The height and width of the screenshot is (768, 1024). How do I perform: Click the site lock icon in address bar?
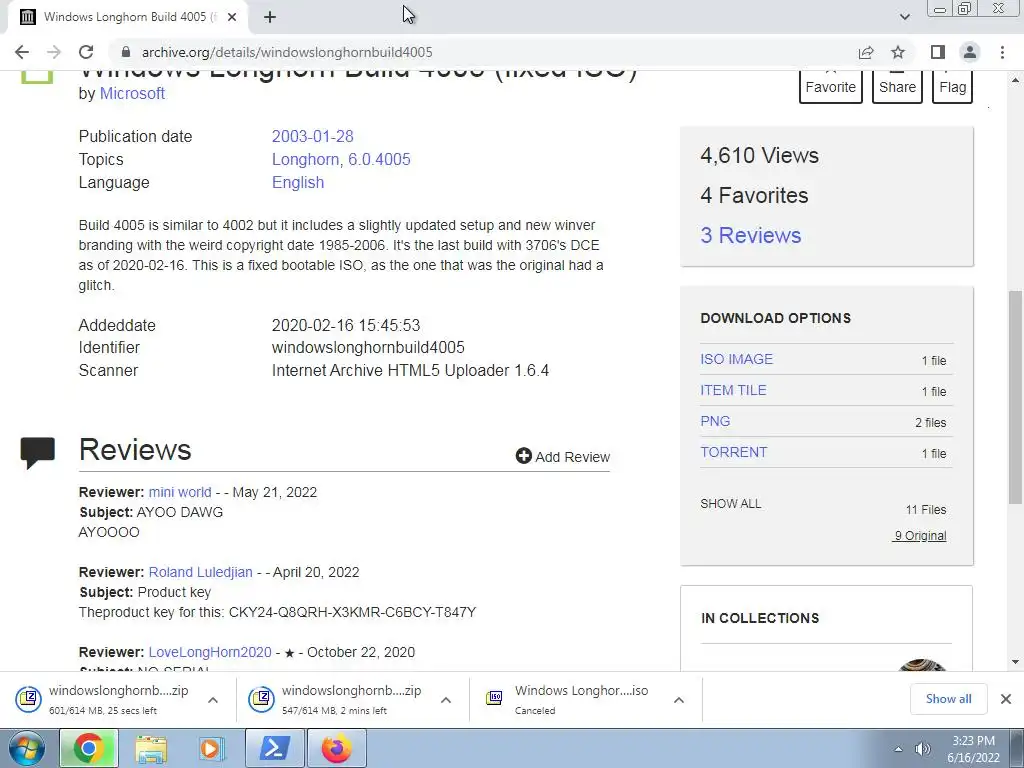127,52
